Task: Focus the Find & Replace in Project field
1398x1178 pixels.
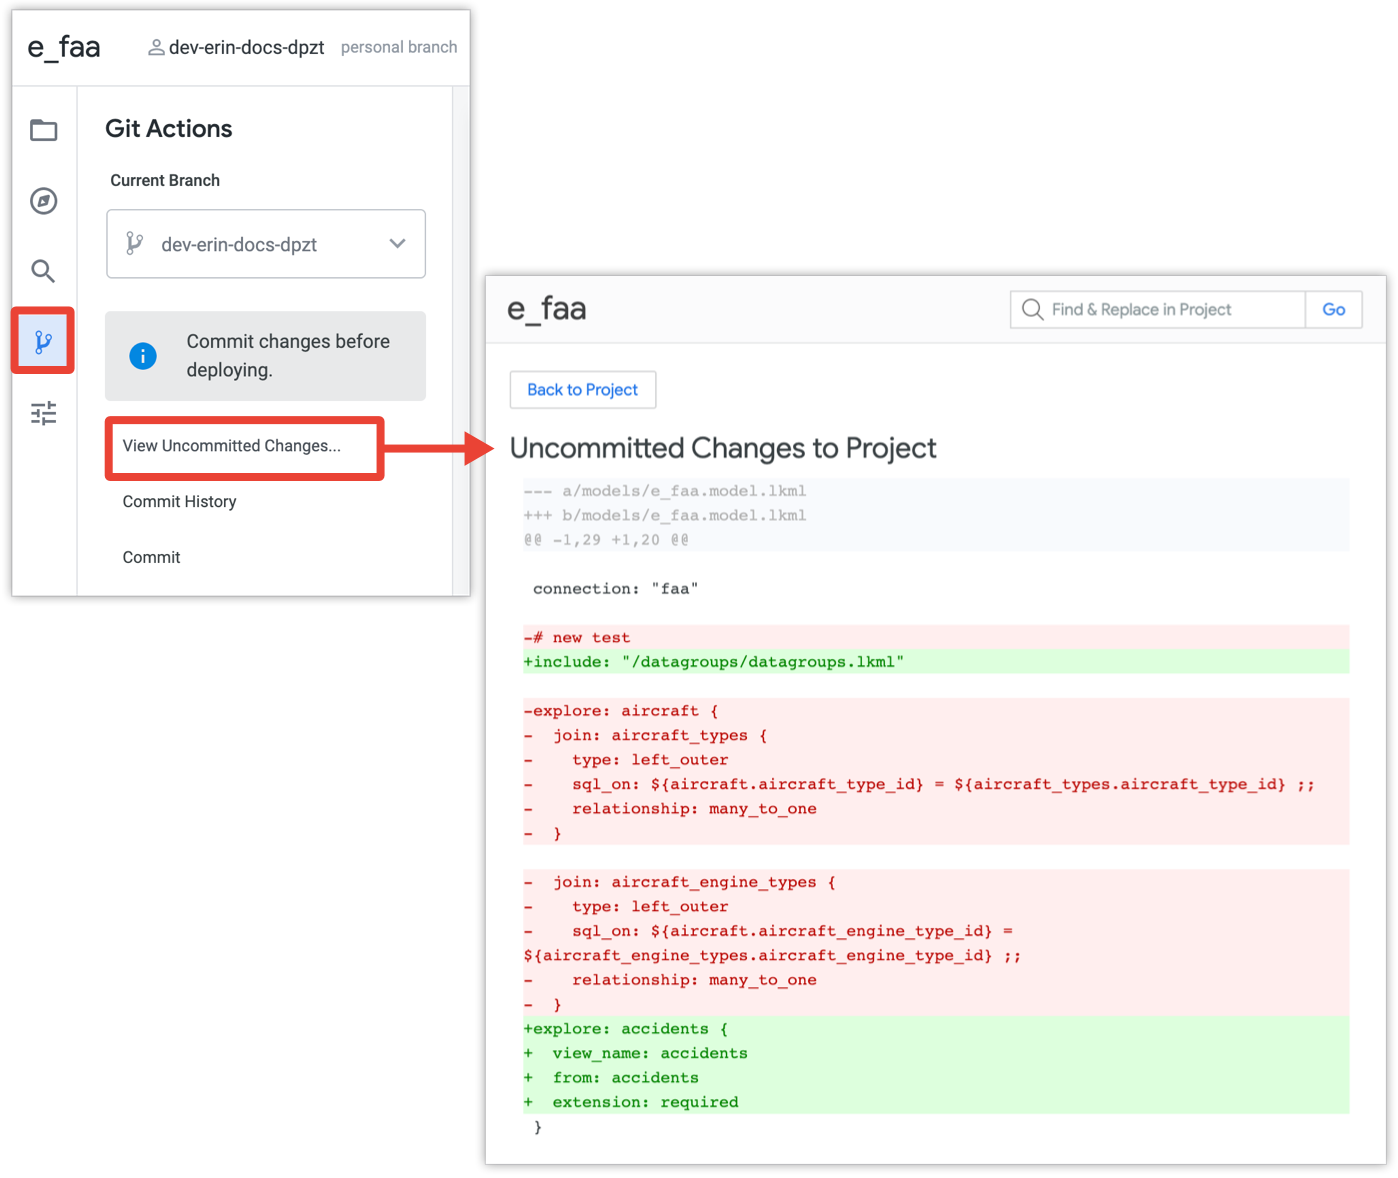Action: [x=1170, y=310]
